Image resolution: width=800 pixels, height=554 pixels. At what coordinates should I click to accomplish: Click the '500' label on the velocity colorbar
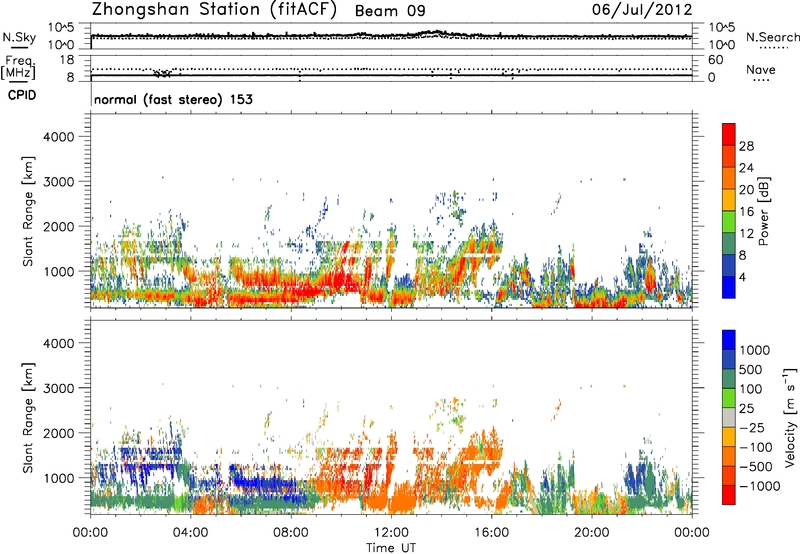[x=750, y=370]
